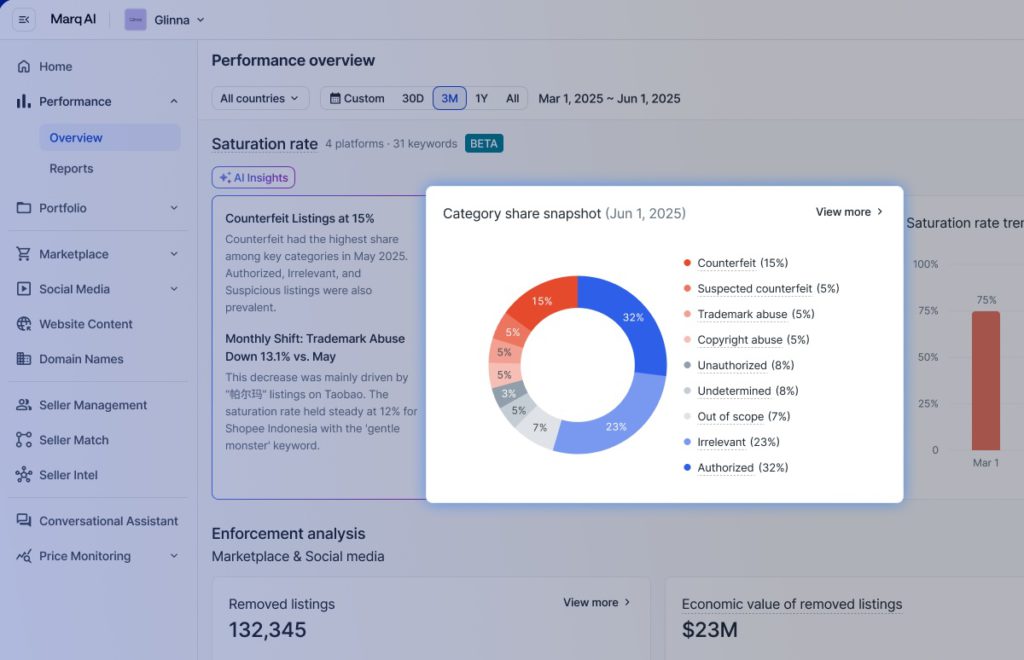Click the sidebar collapse icon
The image size is (1024, 660).
pos(24,20)
